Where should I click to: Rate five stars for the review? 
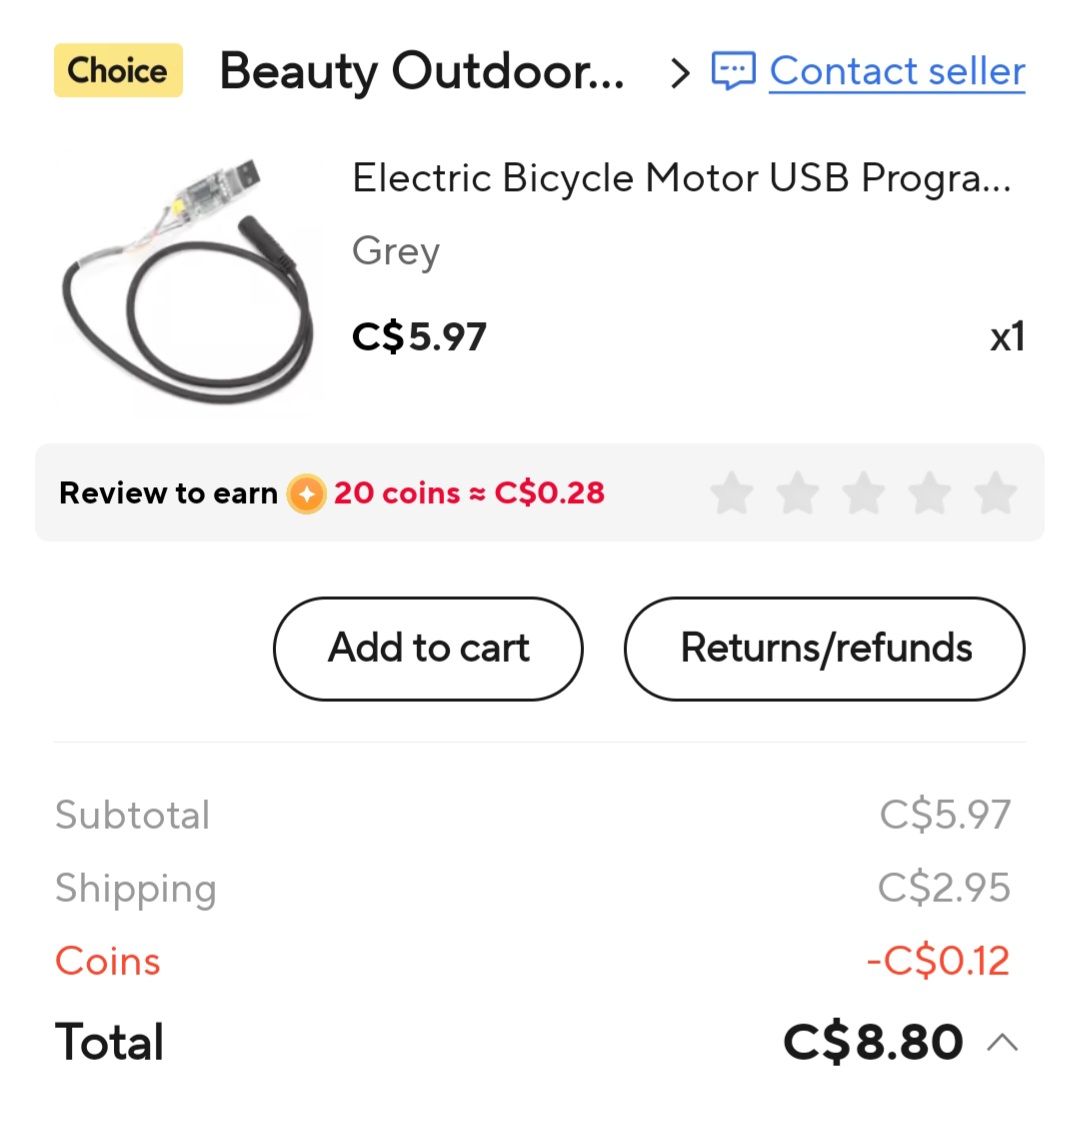pos(996,494)
